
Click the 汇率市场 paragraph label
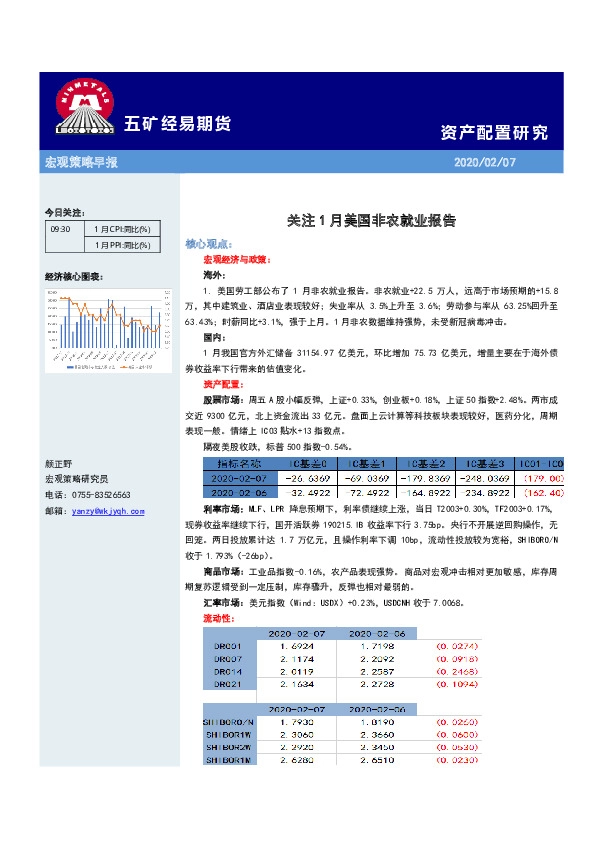tap(223, 603)
